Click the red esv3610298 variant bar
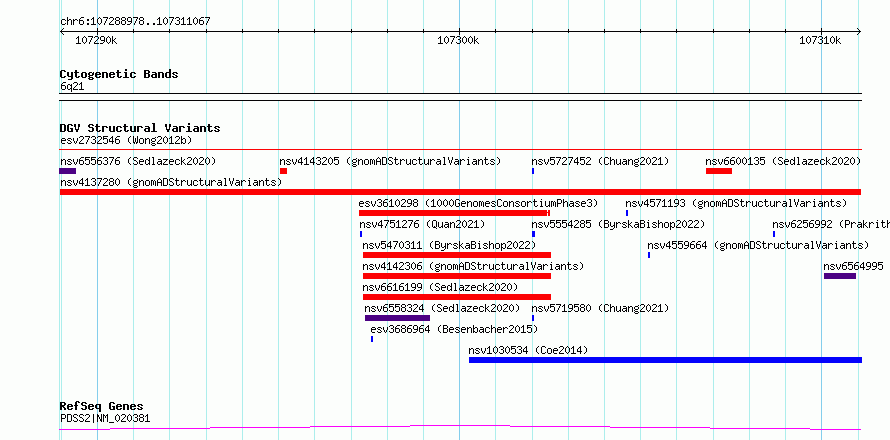890x440 pixels. point(454,213)
